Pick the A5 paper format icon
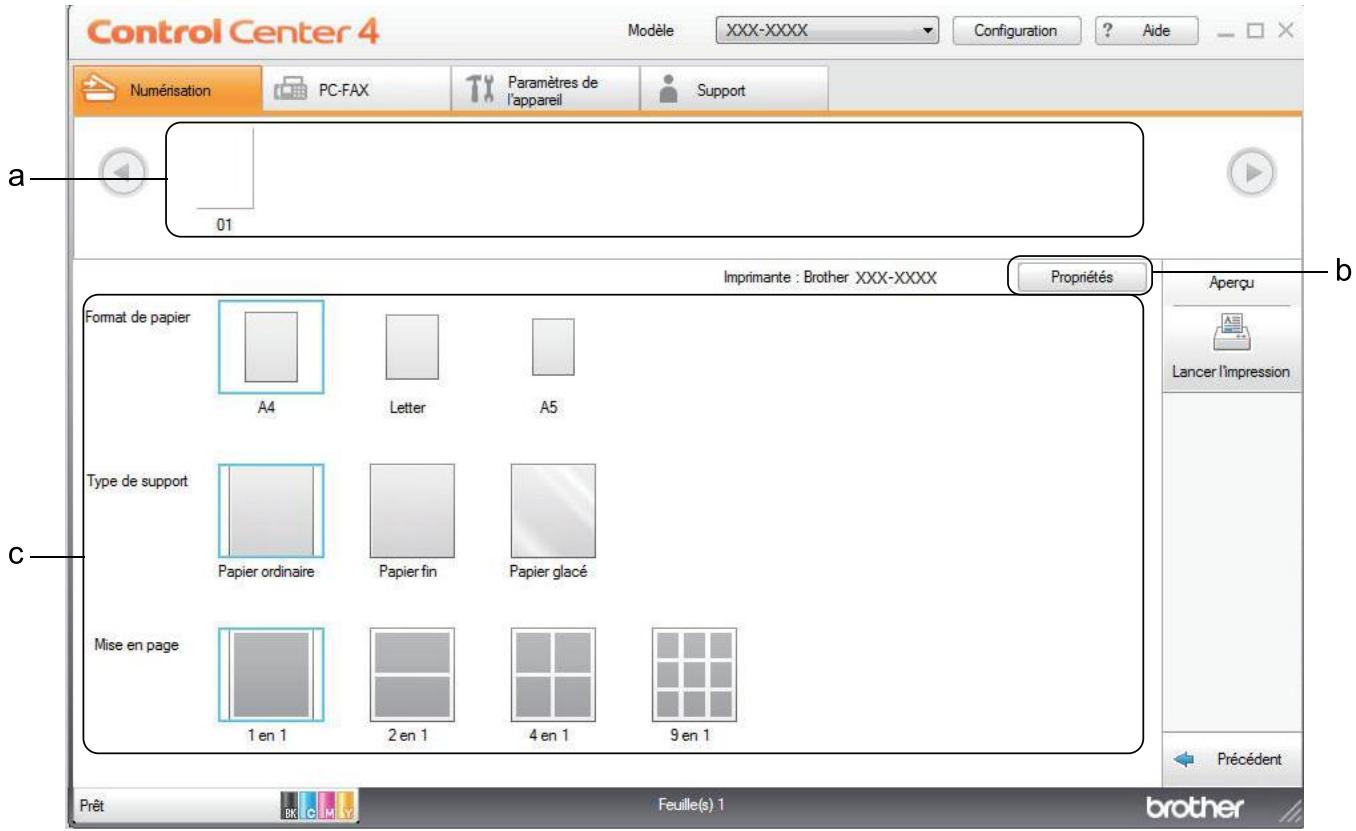 [x=552, y=346]
